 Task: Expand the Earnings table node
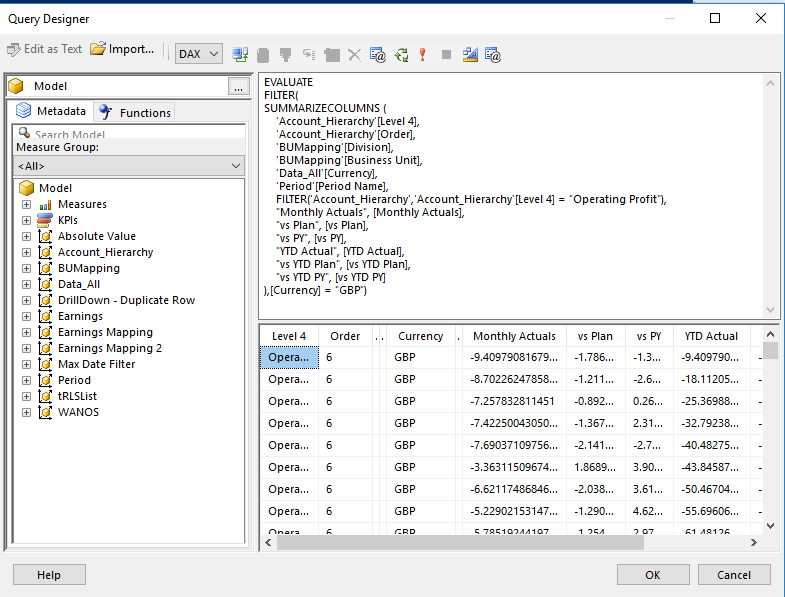(27, 317)
